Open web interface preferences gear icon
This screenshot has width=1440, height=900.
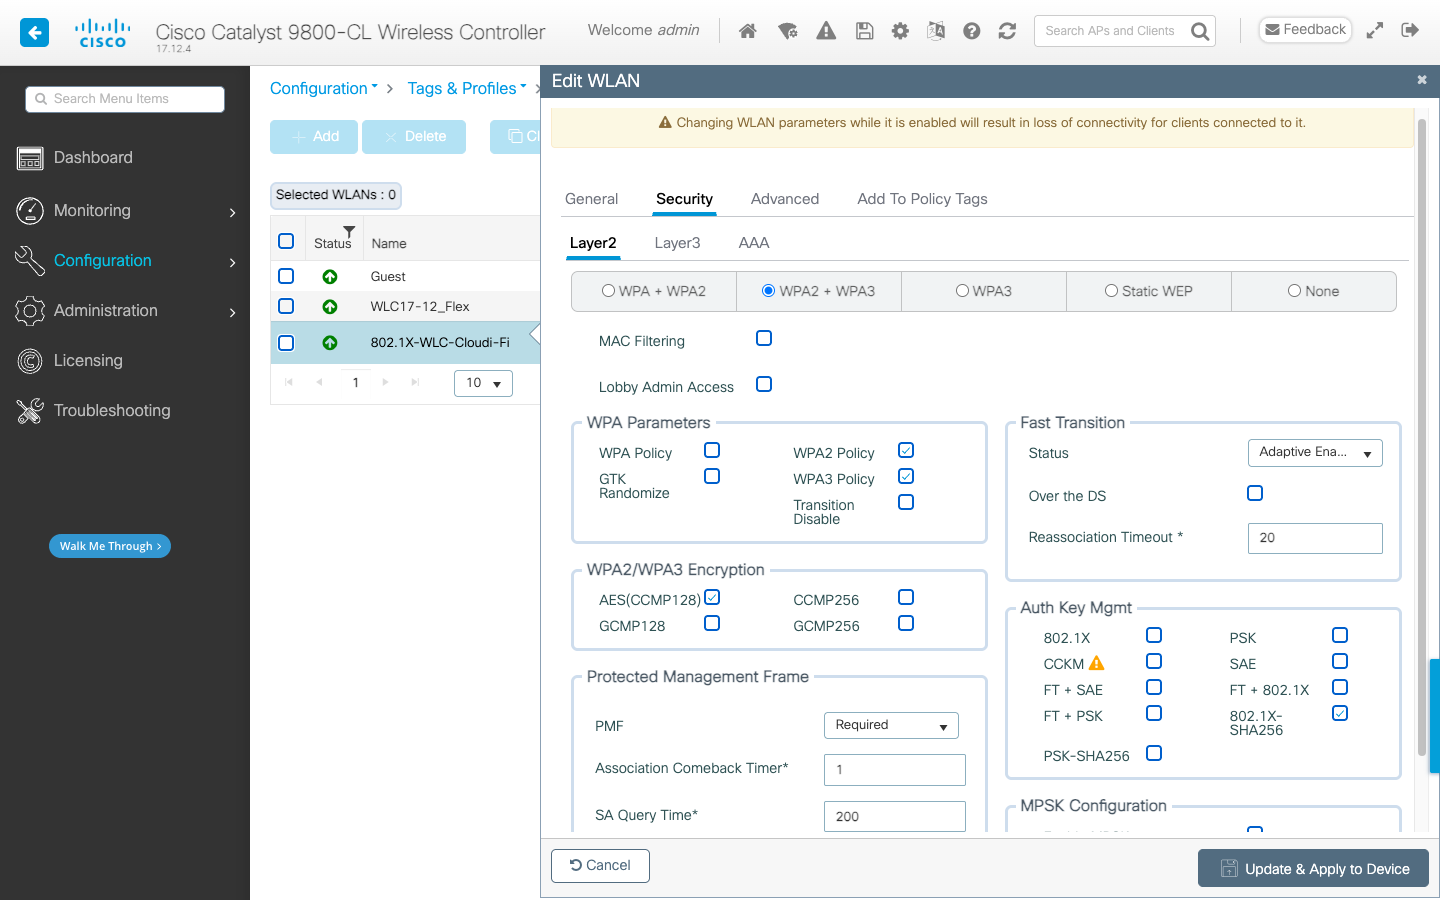point(900,30)
